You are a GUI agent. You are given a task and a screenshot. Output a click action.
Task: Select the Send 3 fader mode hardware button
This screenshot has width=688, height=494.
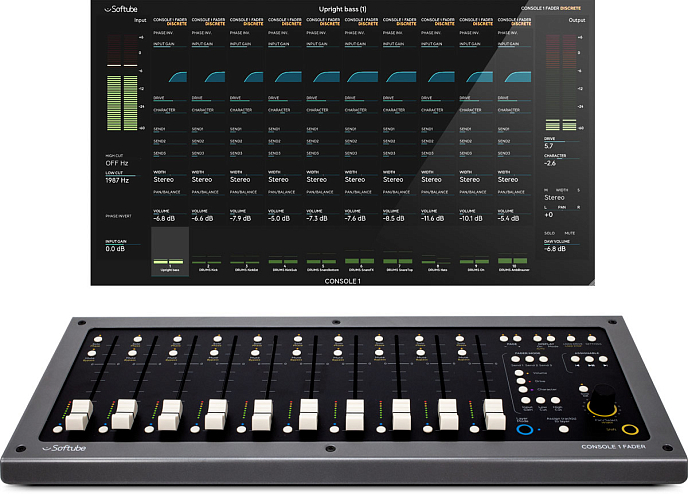click(544, 359)
